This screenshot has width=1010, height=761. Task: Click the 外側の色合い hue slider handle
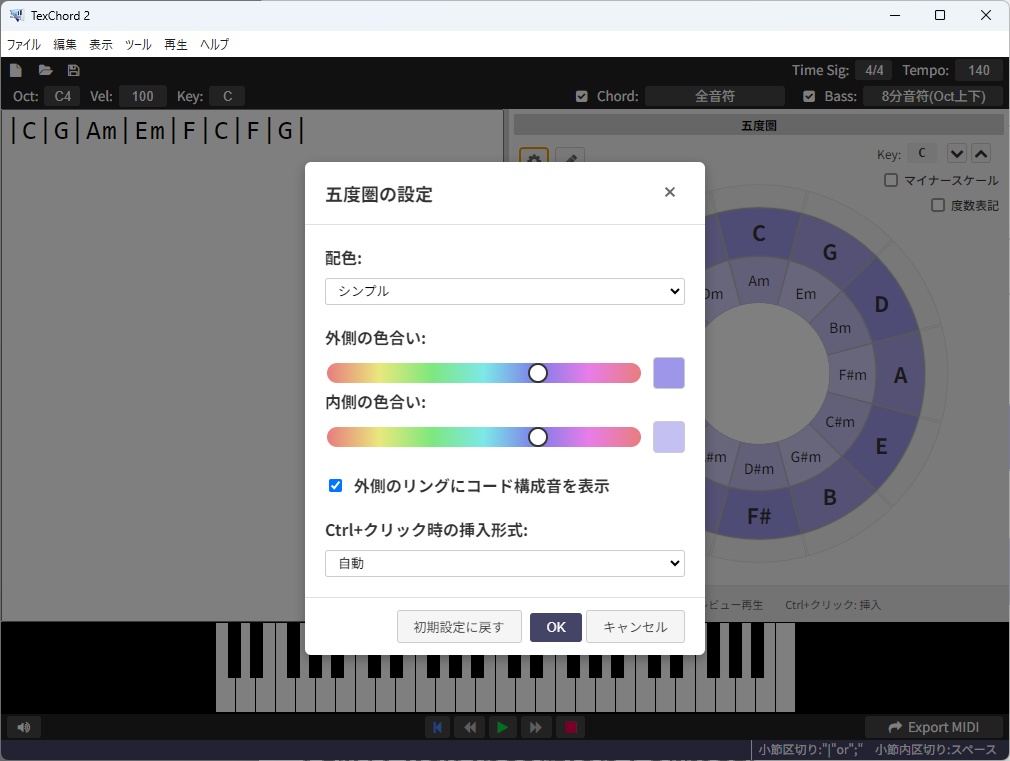(538, 373)
